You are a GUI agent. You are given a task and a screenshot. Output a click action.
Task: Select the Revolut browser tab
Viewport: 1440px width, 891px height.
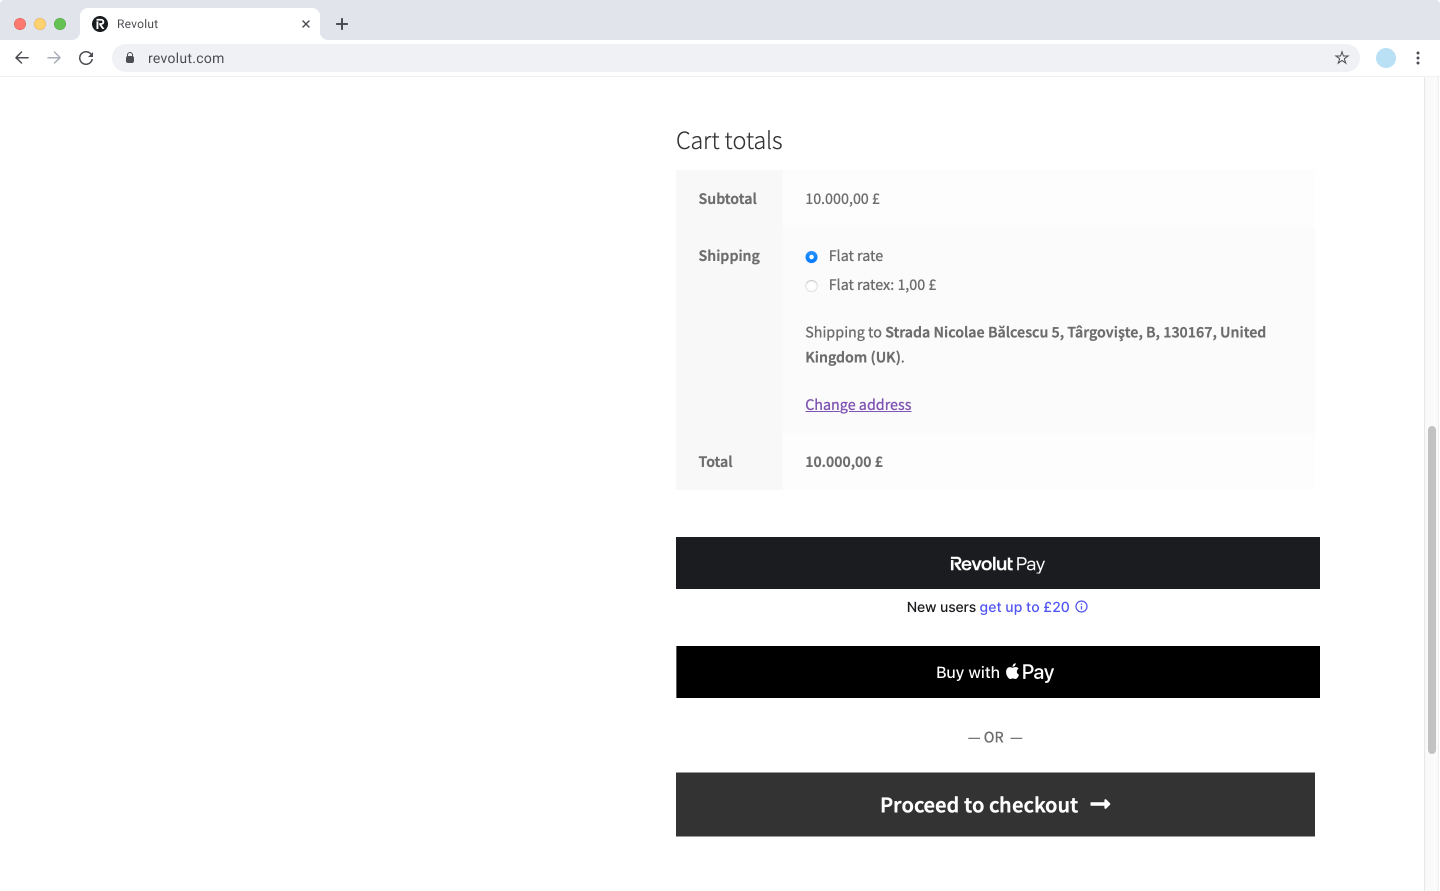200,24
